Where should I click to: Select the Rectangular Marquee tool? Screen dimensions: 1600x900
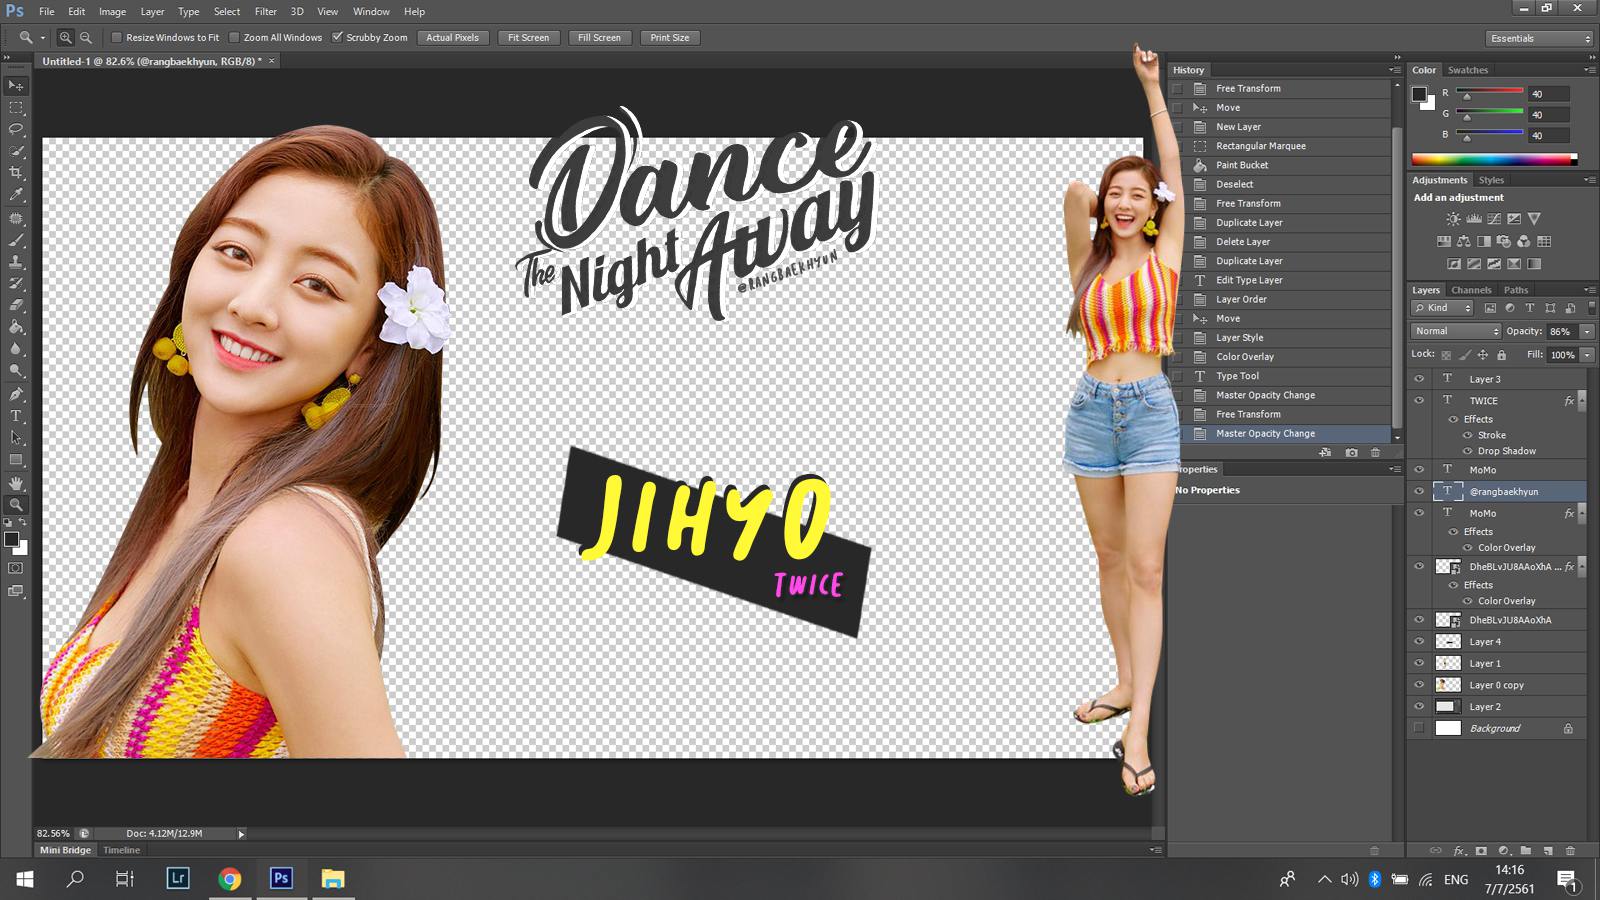click(x=16, y=108)
